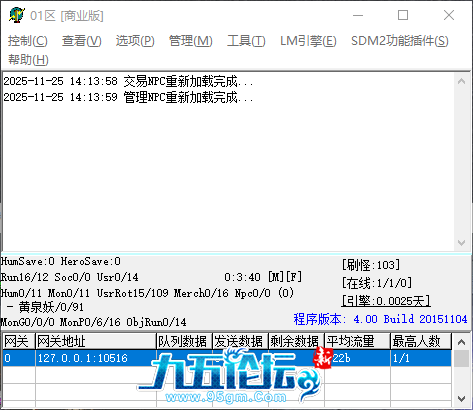This screenshot has height=410, width=473.
Task: Click the 22b average traffic cell
Action: point(357,358)
